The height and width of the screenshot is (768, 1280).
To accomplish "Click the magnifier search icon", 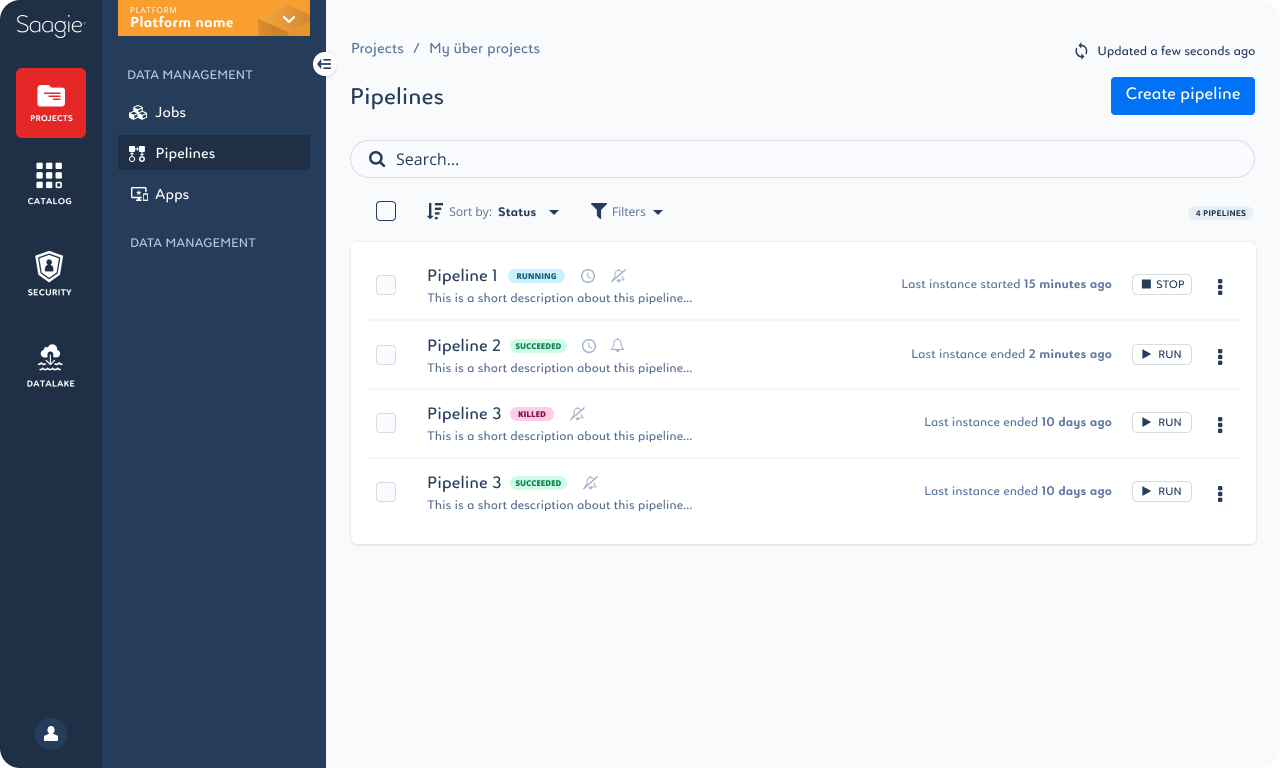I will 377,159.
